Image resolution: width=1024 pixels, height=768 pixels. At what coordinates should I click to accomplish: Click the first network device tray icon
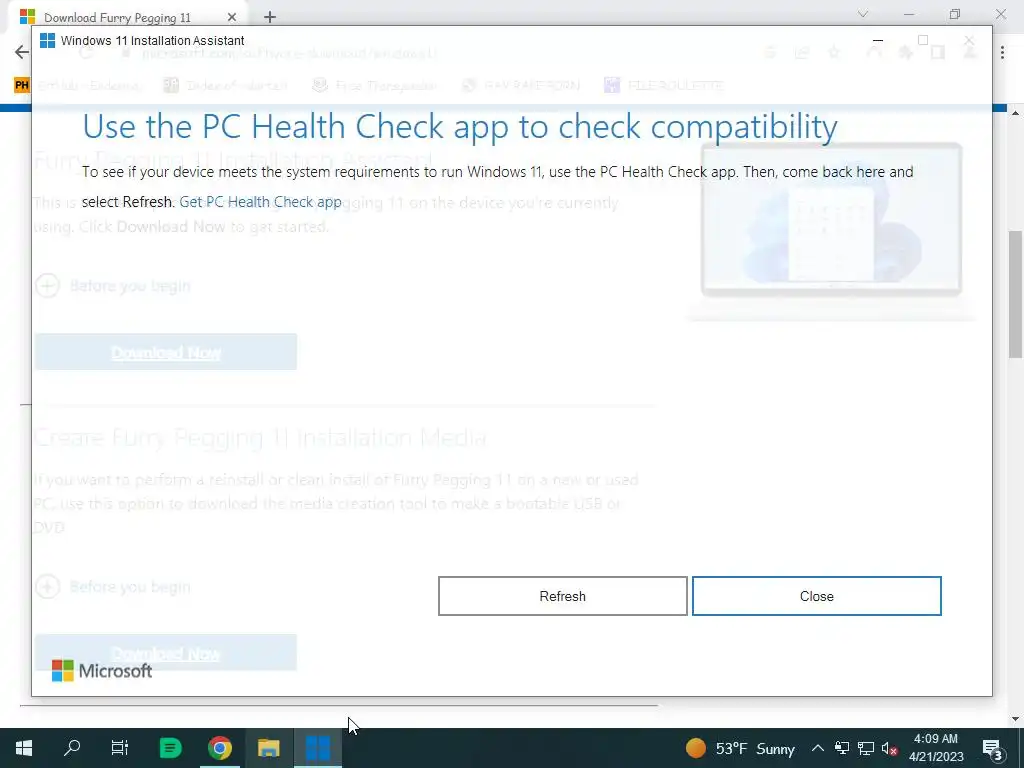(842, 748)
